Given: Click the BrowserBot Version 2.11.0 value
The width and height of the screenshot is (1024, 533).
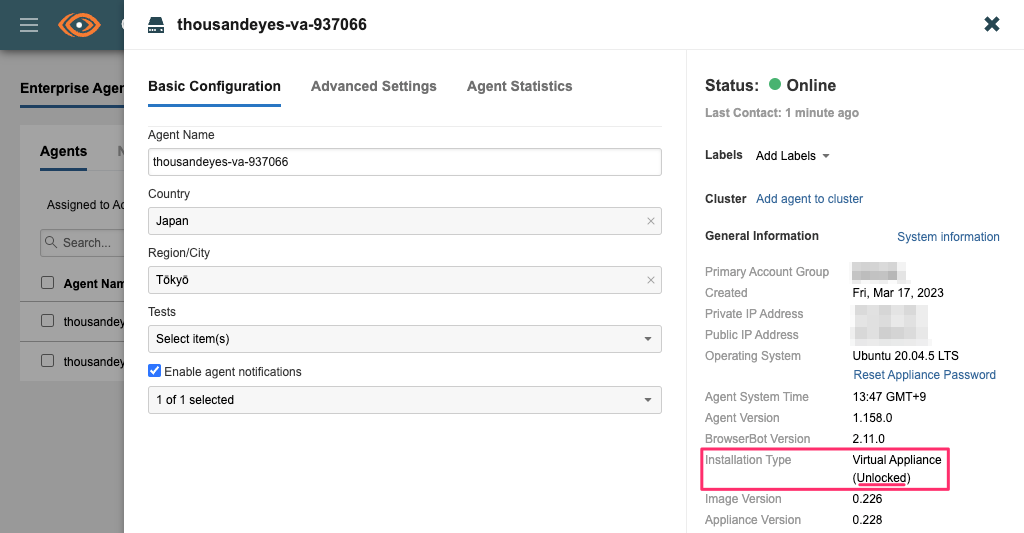Looking at the screenshot, I should click(869, 439).
